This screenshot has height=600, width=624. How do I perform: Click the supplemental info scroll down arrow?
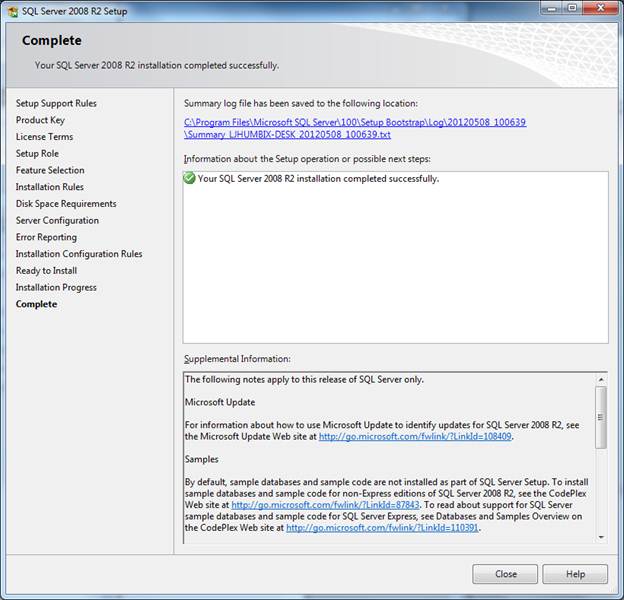pyautogui.click(x=601, y=538)
